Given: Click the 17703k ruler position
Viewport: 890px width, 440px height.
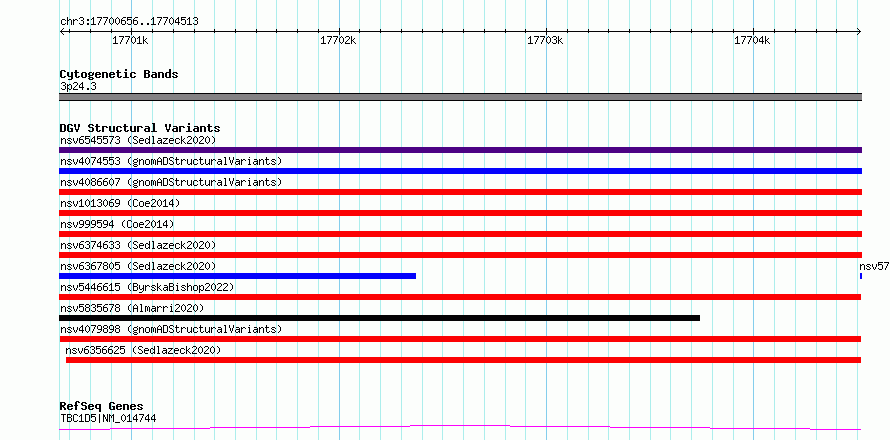Looking at the screenshot, I should tap(545, 40).
